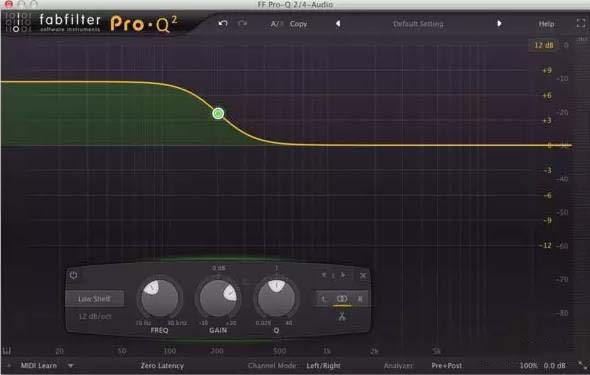Remove band with the X icon
This screenshot has width=590, height=375.
(x=363, y=276)
